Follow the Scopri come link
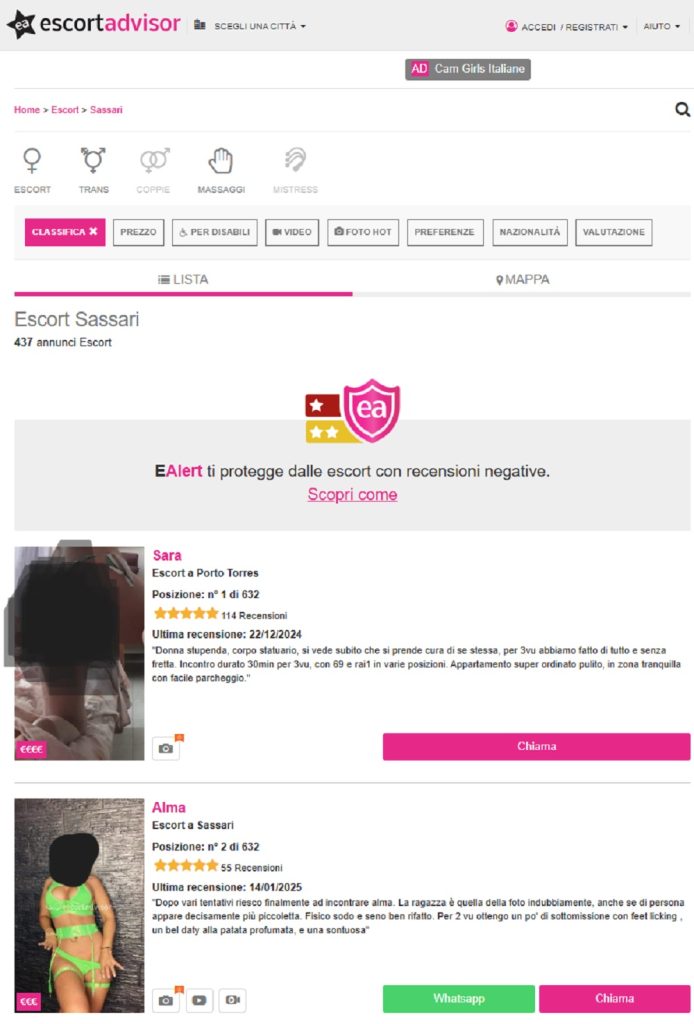The height and width of the screenshot is (1024, 694). pyautogui.click(x=353, y=494)
